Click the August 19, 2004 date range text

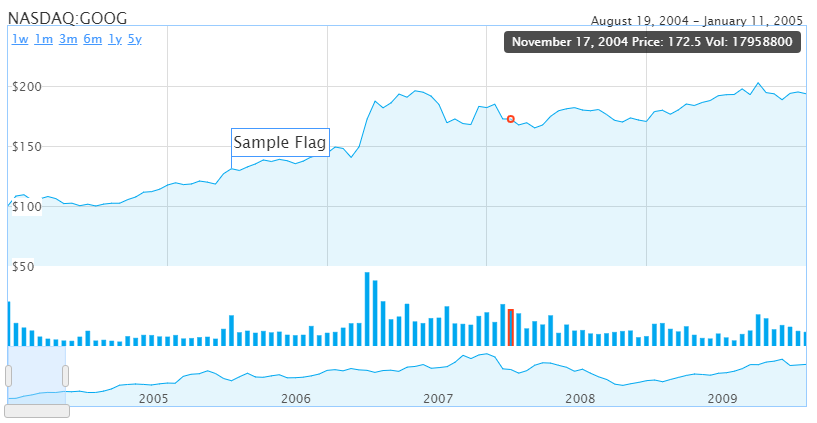point(697,21)
